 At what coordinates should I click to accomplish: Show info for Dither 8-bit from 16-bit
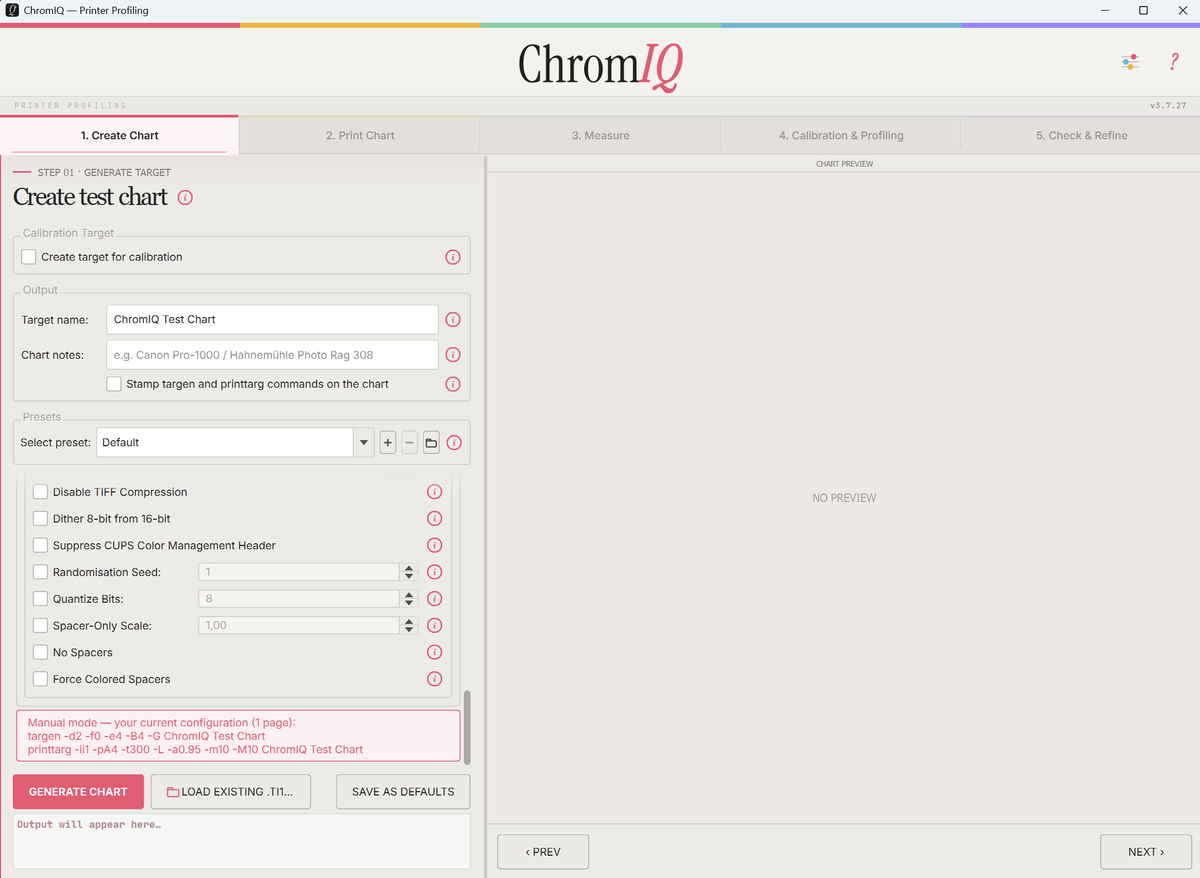[434, 519]
